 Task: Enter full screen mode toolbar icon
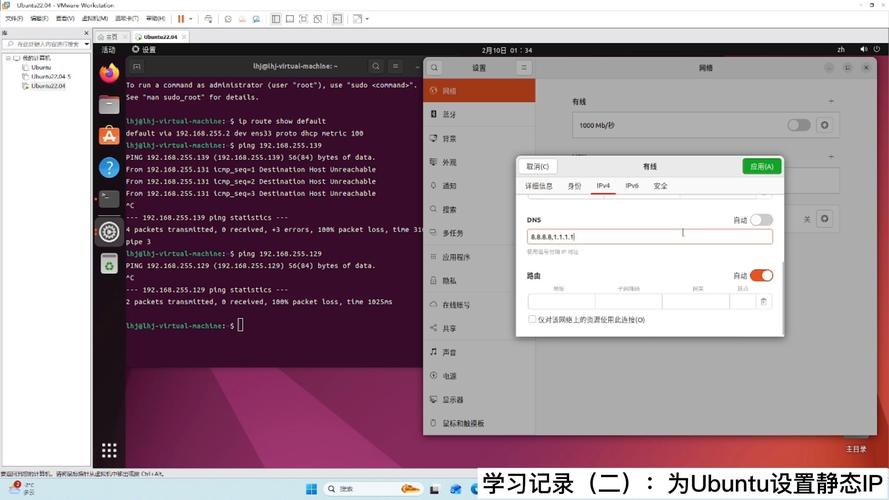303,19
